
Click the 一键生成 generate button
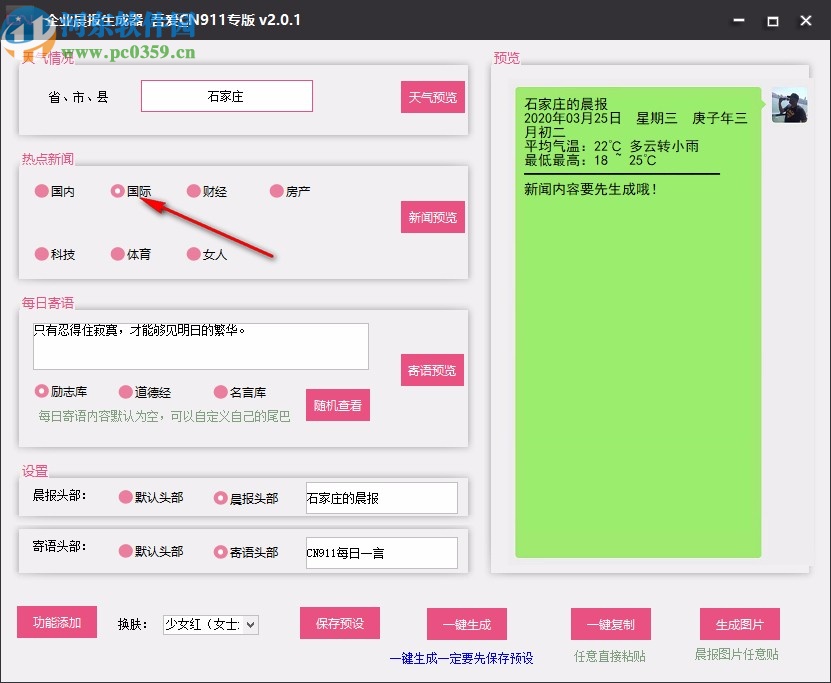point(466,623)
